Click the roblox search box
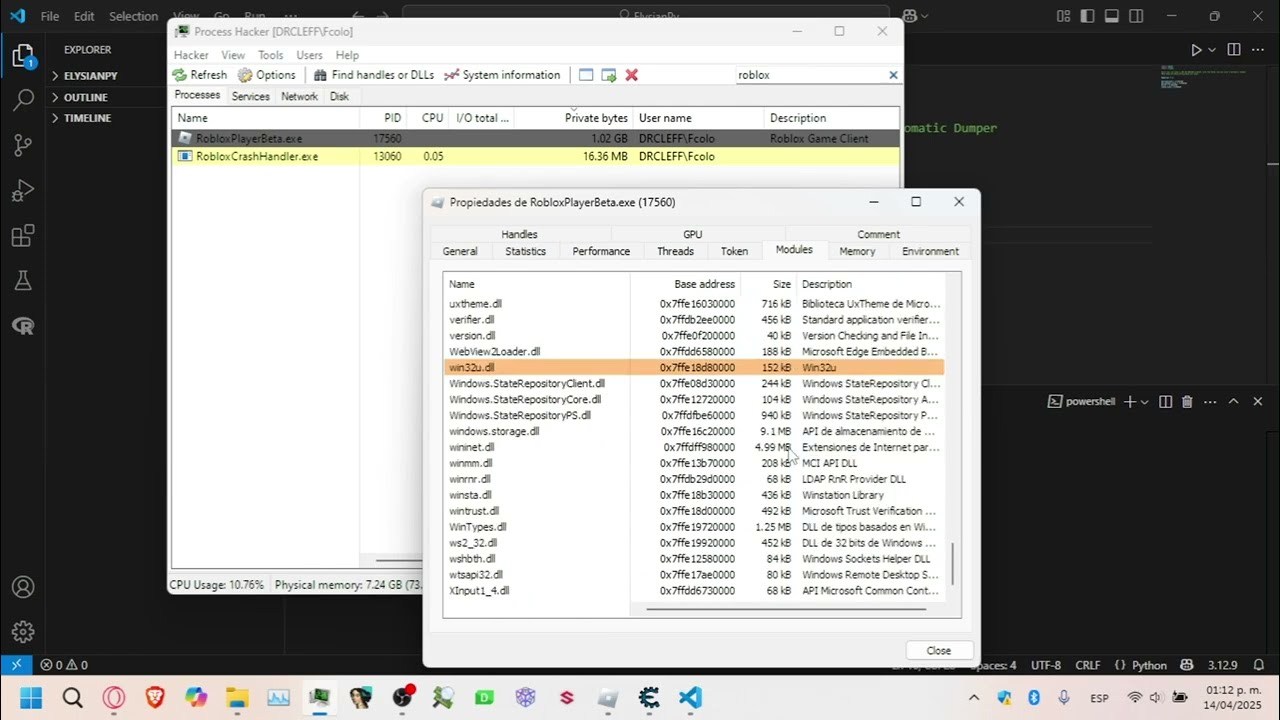1280x720 pixels. pyautogui.click(x=810, y=75)
